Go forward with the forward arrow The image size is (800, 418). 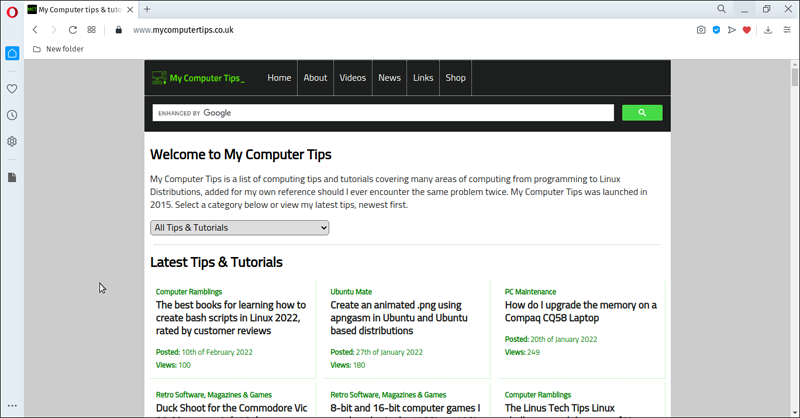pyautogui.click(x=54, y=30)
